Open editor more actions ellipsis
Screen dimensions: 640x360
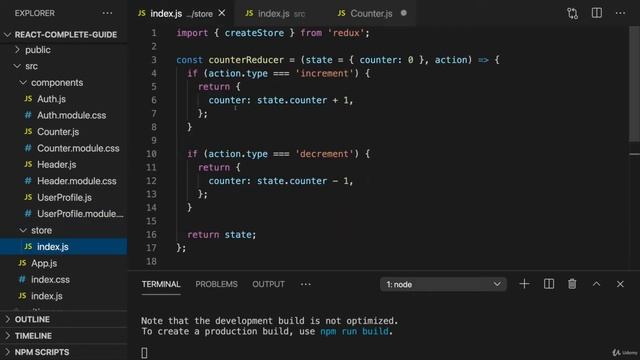click(x=620, y=13)
